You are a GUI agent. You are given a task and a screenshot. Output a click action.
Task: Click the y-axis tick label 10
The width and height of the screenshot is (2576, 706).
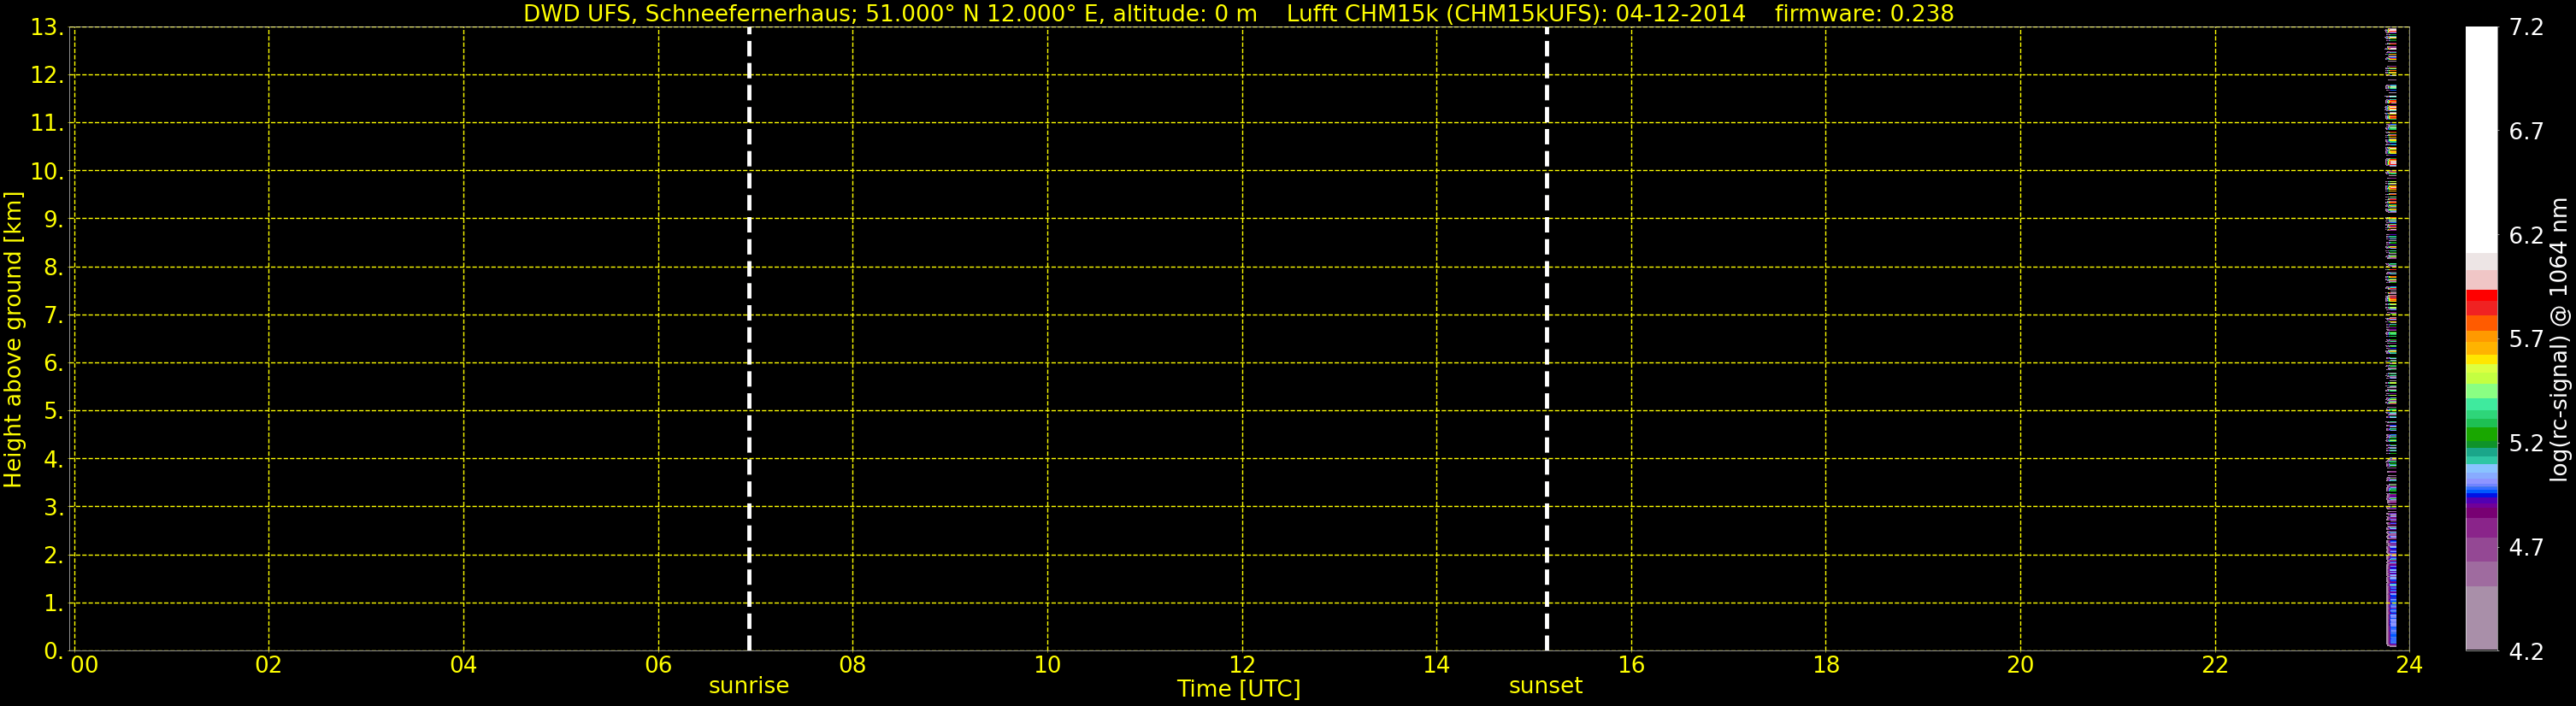46,172
